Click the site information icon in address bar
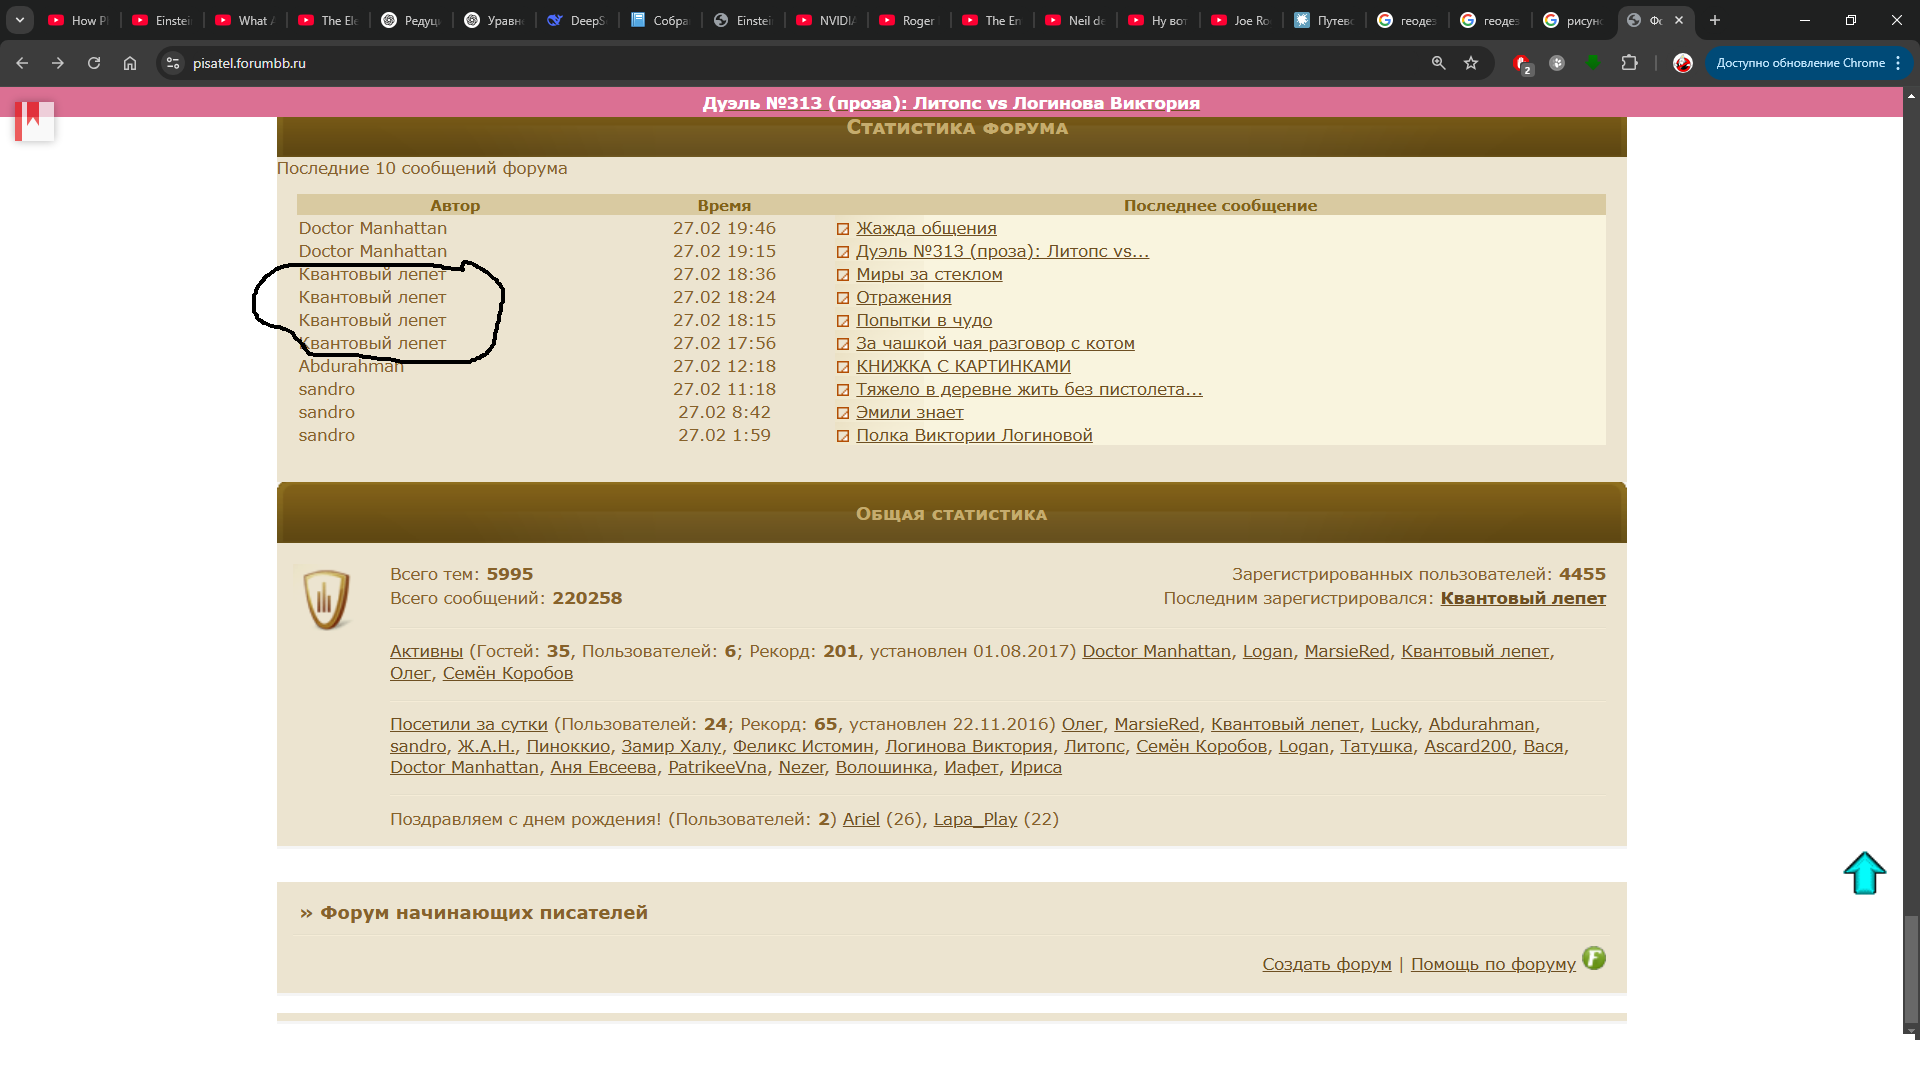1920x1080 pixels. pos(173,63)
